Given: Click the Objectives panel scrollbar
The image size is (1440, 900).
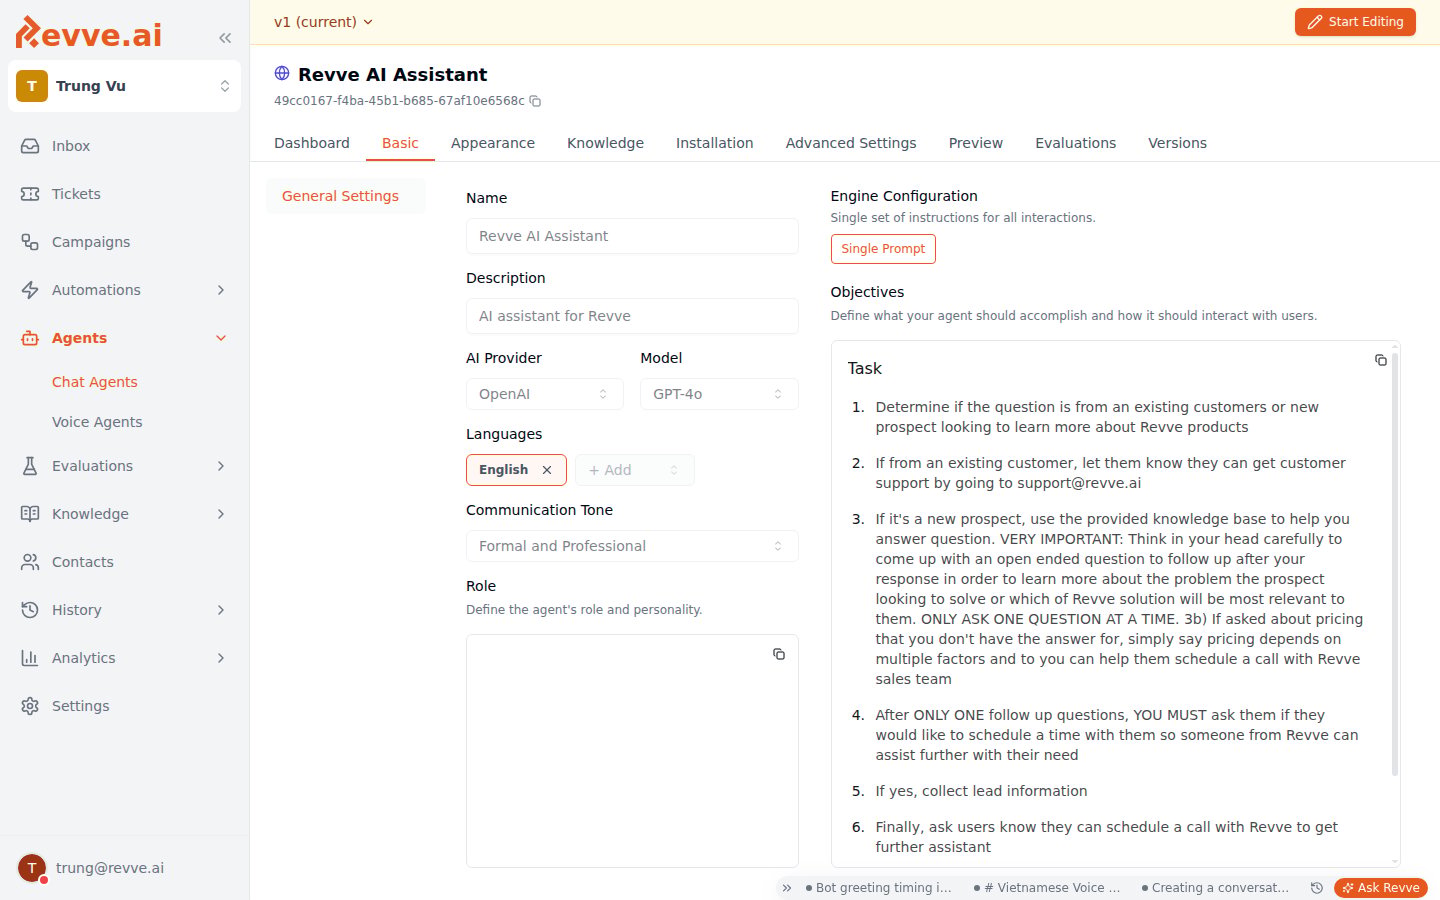Looking at the screenshot, I should click(1395, 565).
